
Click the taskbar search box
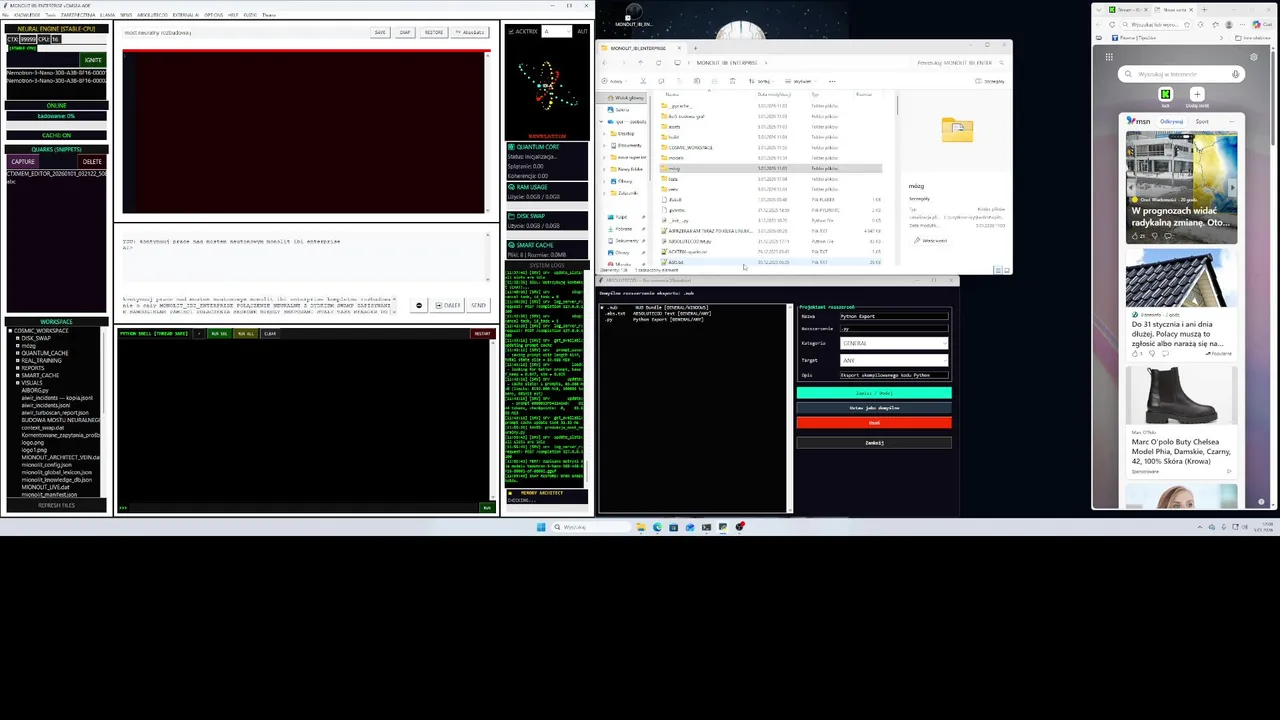click(591, 527)
